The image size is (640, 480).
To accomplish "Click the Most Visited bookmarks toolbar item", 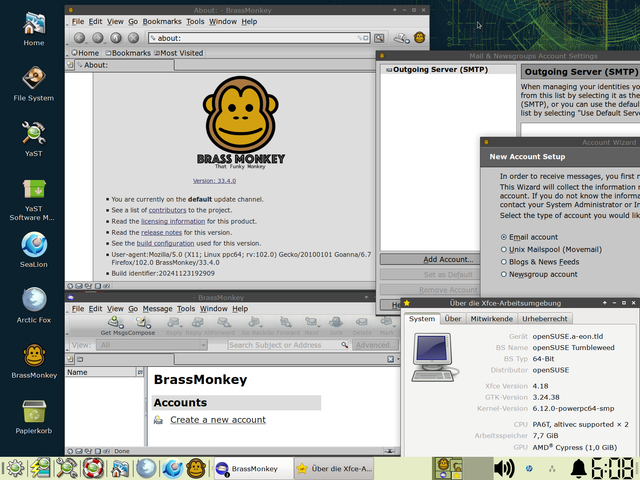I will [178, 53].
